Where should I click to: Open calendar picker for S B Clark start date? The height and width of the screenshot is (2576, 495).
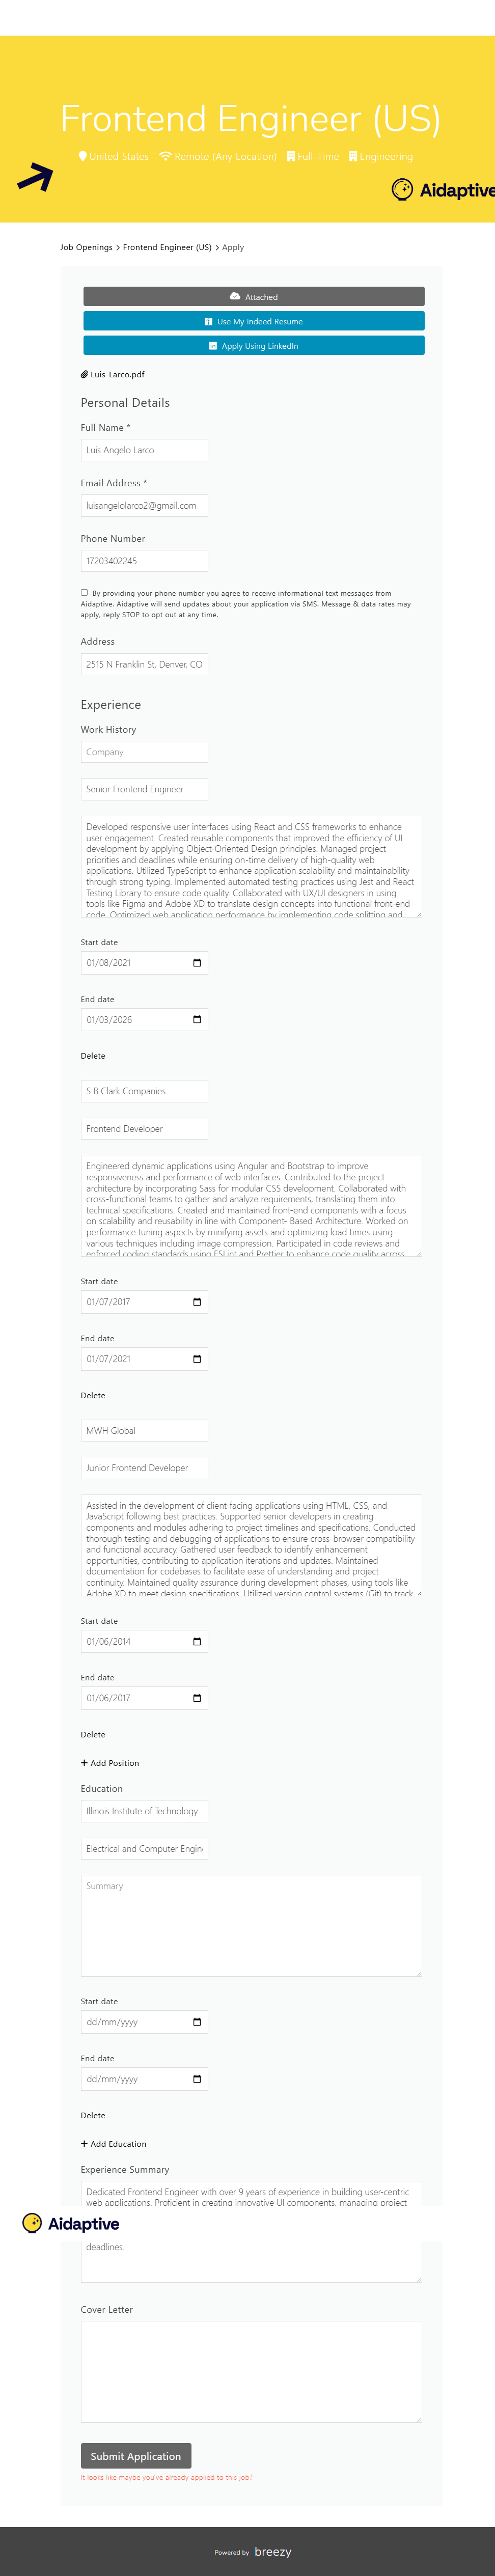point(197,1302)
